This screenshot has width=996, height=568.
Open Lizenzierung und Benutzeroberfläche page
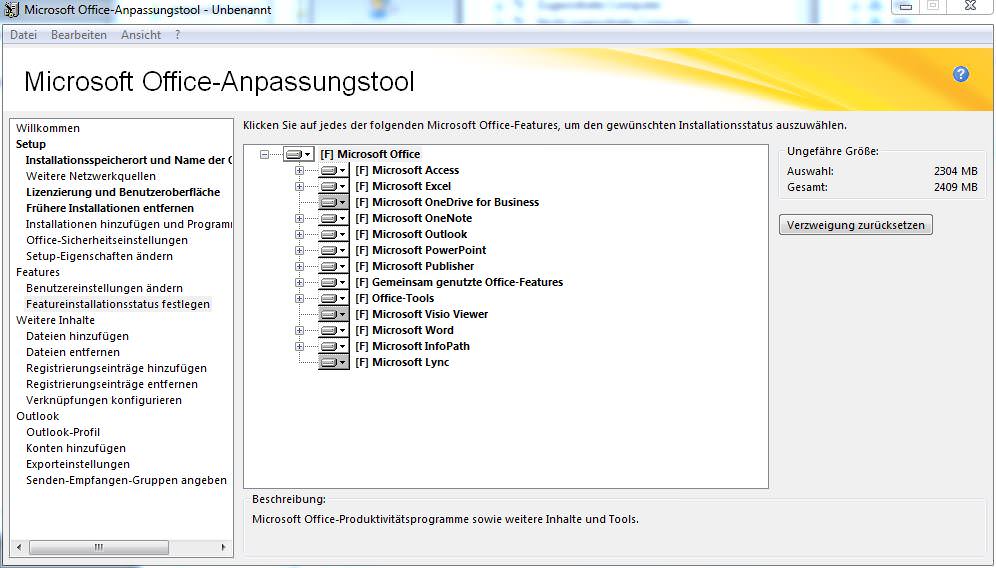123,192
